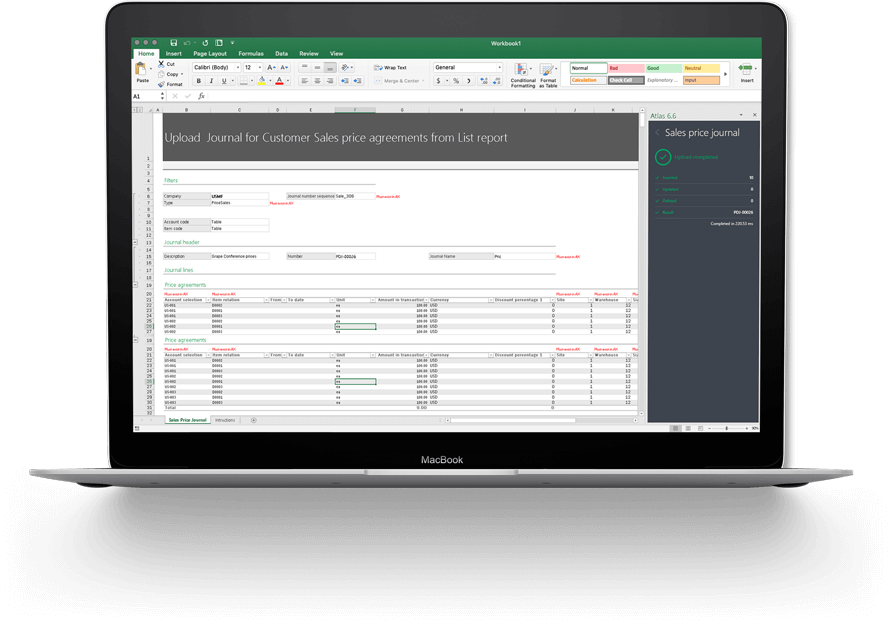
Task: Click the Copy icon in the ribbon
Action: (x=162, y=74)
